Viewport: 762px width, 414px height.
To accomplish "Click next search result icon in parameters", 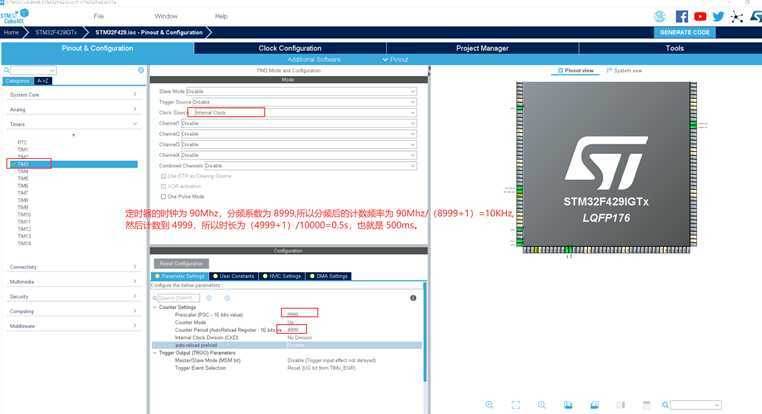I will (227, 298).
